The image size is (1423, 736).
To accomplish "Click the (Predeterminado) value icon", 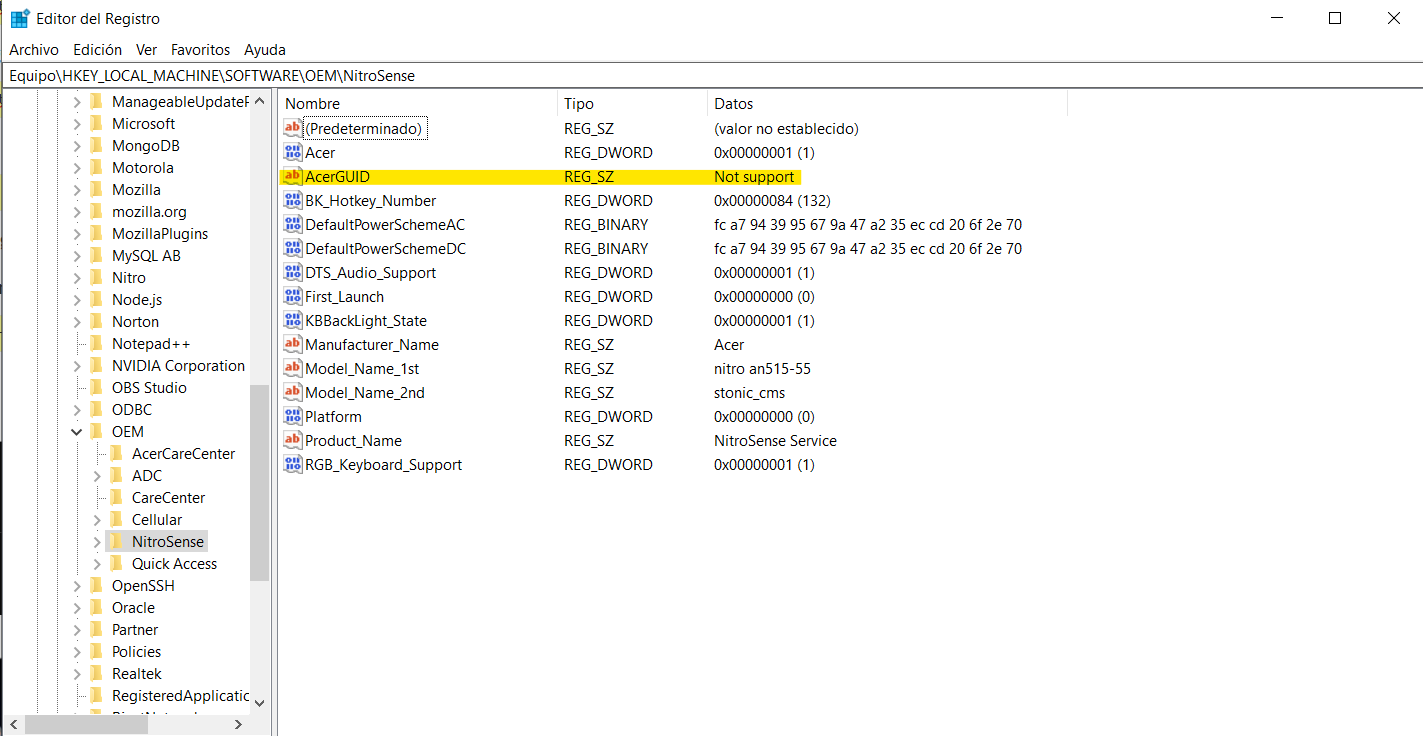I will 293,128.
